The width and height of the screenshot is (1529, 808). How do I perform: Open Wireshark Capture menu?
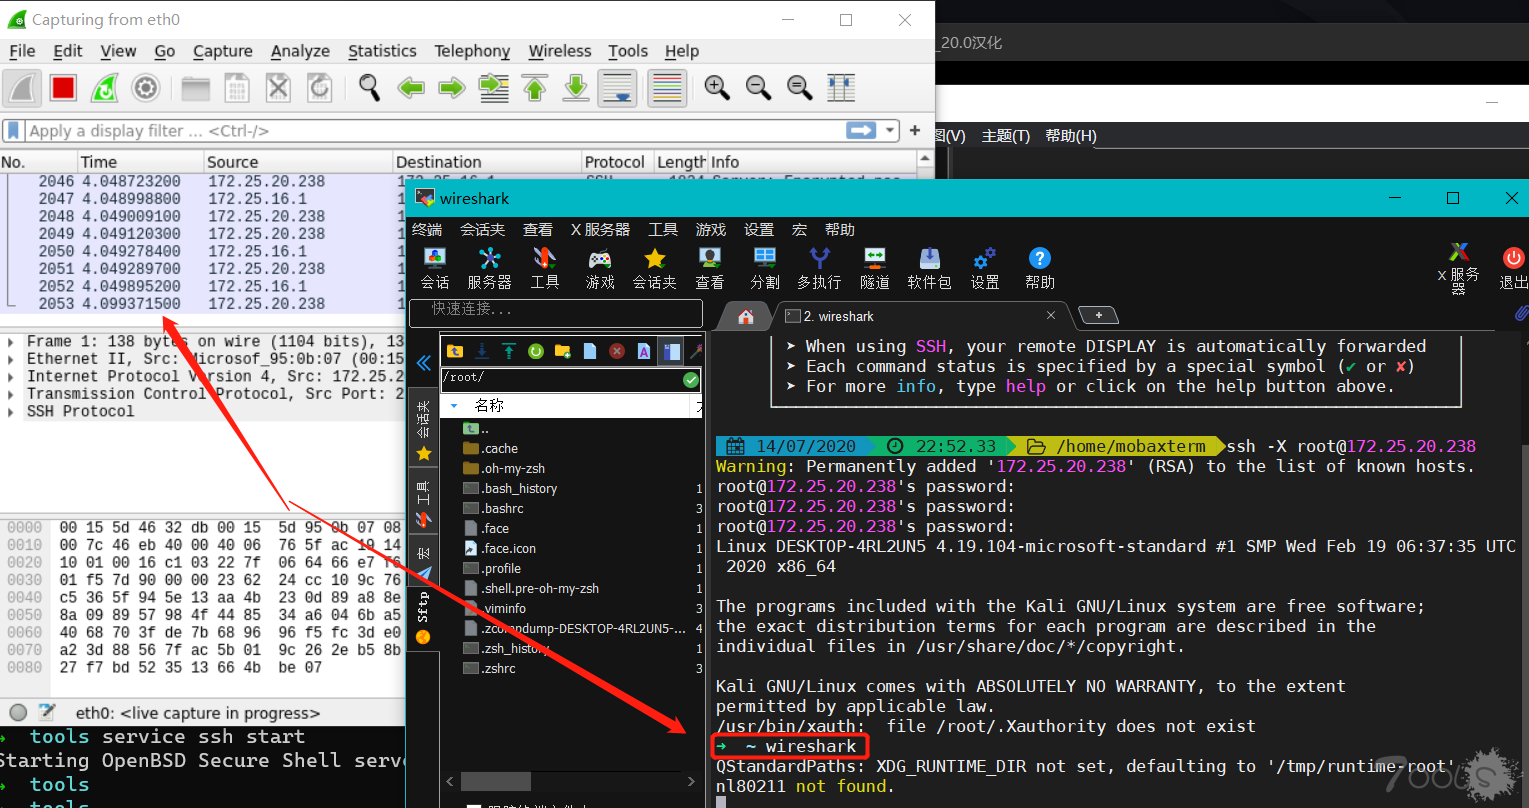223,51
